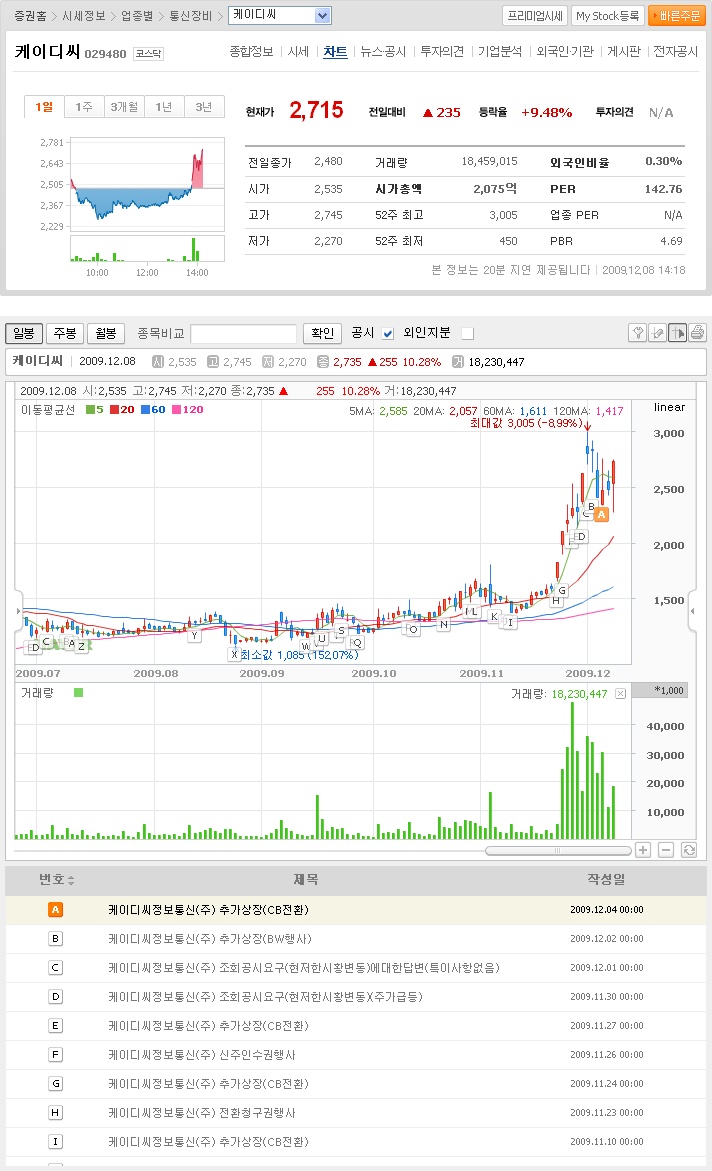Screen dimensions: 712x1171
Task: Click I badge in disclosure list
Action: point(55,1142)
